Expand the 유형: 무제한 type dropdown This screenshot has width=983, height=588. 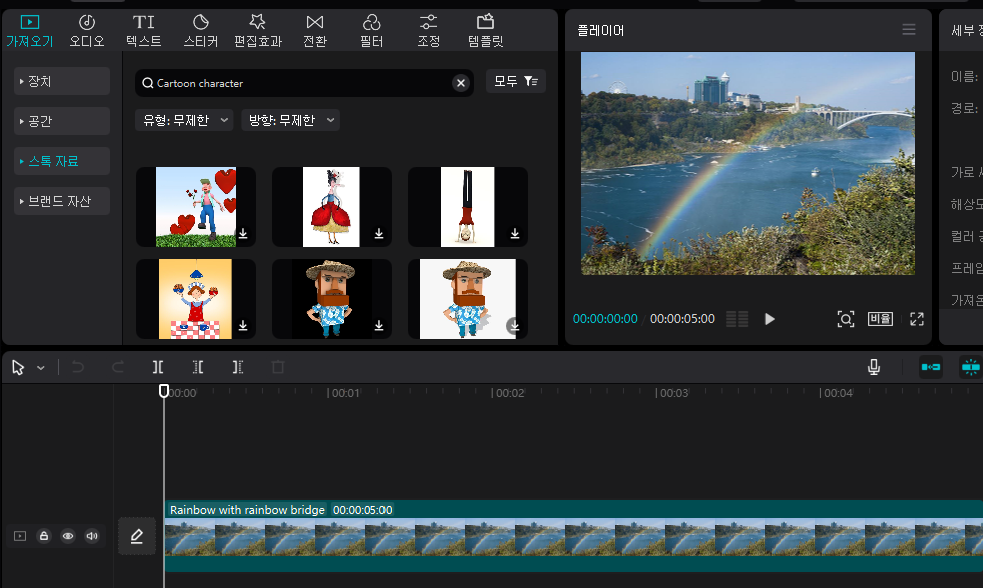click(x=184, y=120)
